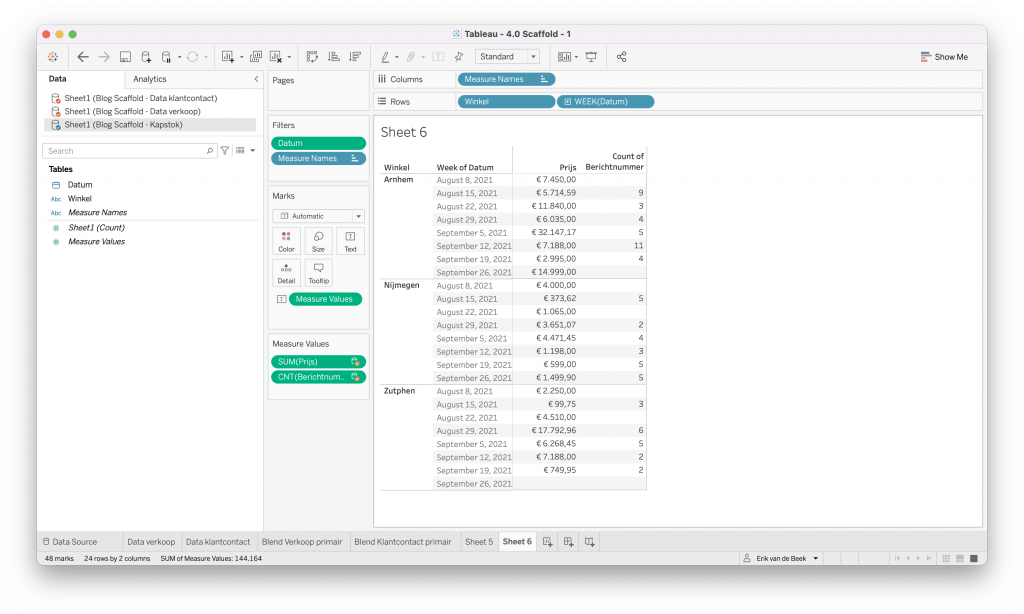Click the Swap Rows and Columns icon

tap(312, 57)
